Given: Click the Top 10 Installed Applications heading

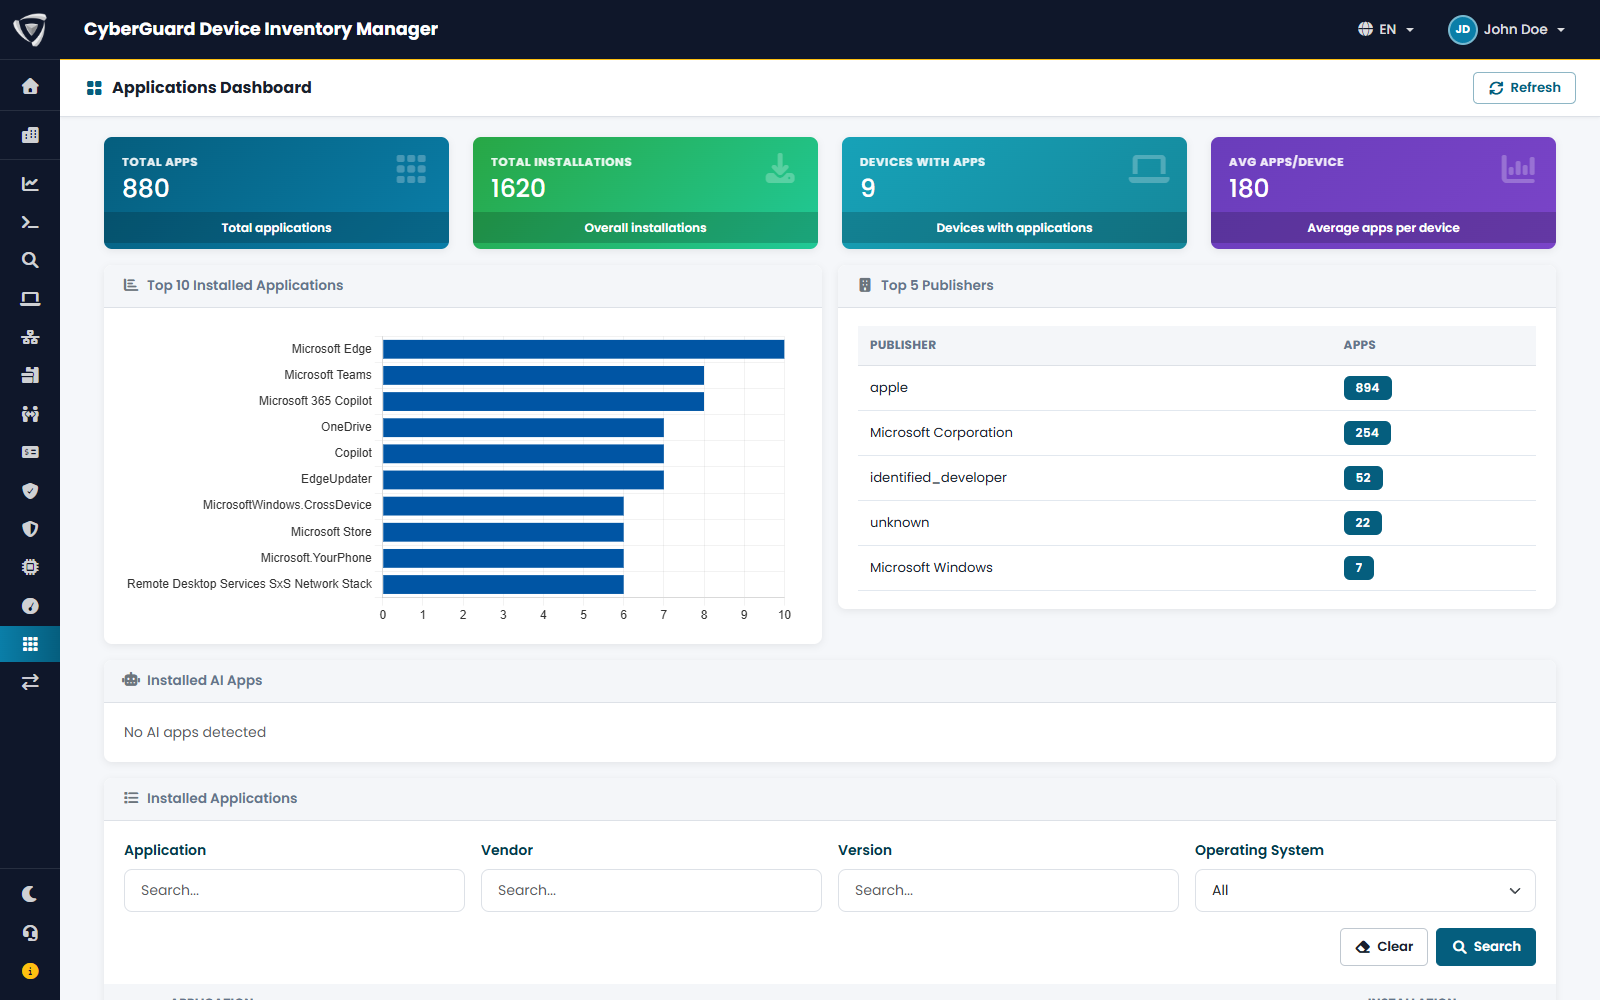Looking at the screenshot, I should pos(245,285).
